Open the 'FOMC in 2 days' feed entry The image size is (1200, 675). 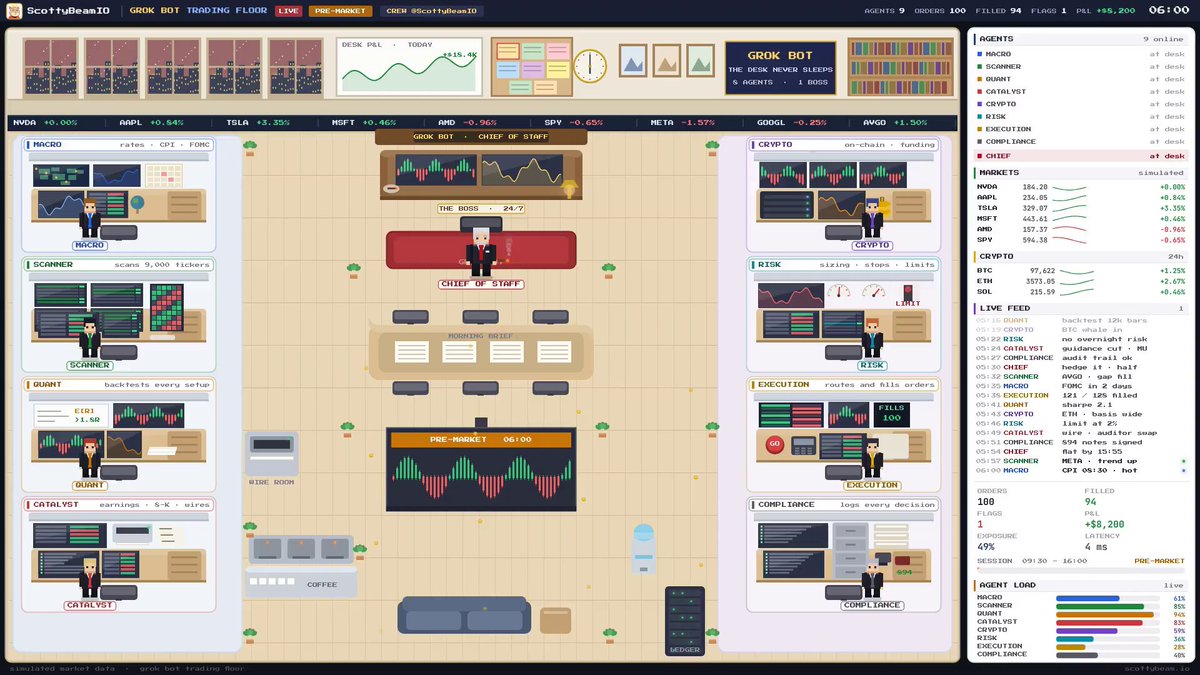pyautogui.click(x=1079, y=386)
